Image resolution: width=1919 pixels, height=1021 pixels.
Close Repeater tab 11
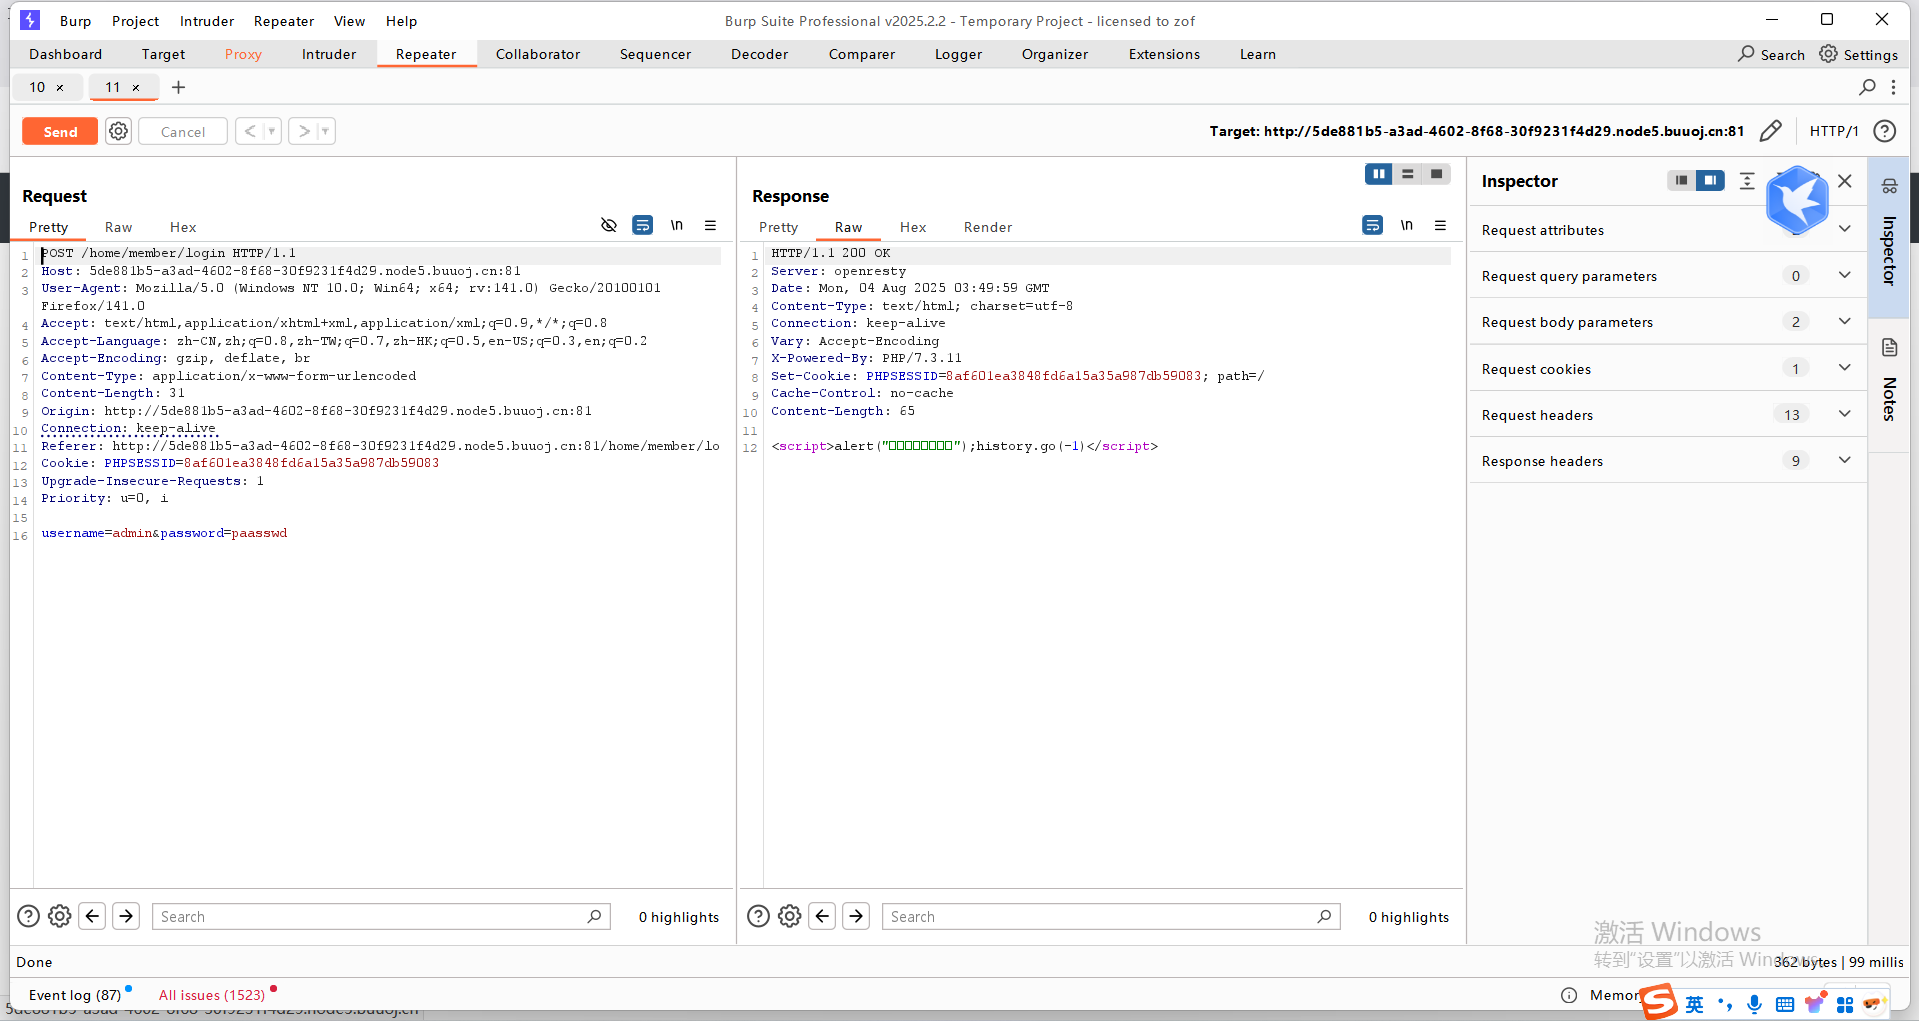pos(136,88)
